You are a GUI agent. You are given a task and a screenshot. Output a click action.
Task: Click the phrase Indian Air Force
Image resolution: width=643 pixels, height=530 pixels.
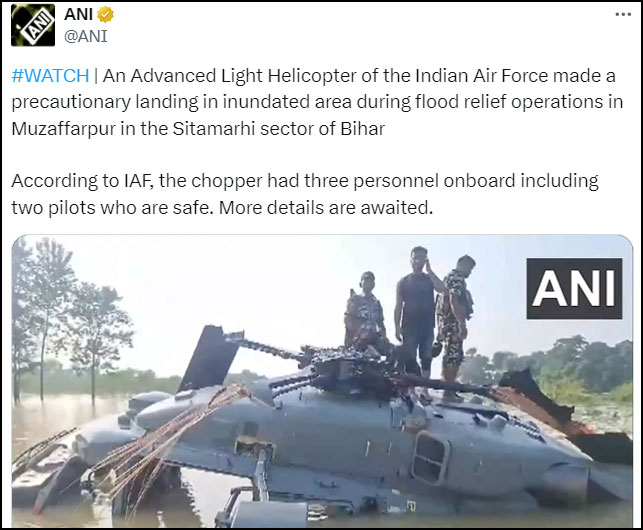click(x=481, y=76)
